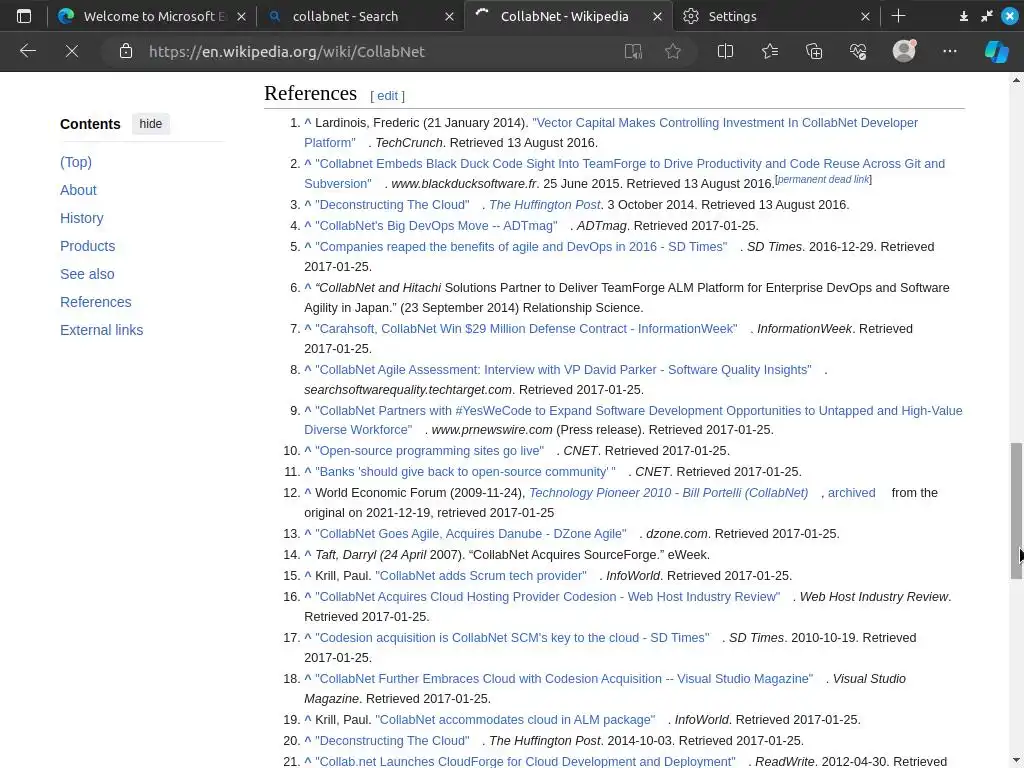Jump to References in Contents
Screen dimensions: 1024x768
[95, 302]
